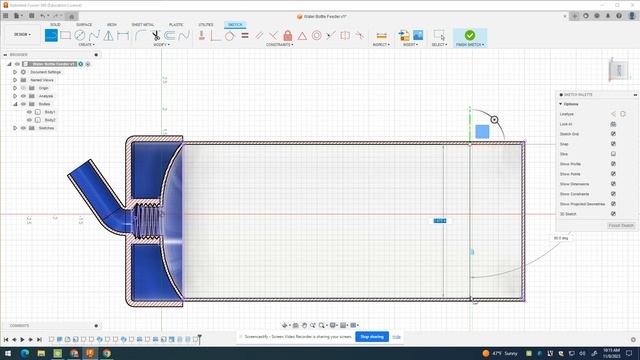This screenshot has height=360, width=640.
Task: Open the Constraints dropdown menu
Action: (280, 44)
